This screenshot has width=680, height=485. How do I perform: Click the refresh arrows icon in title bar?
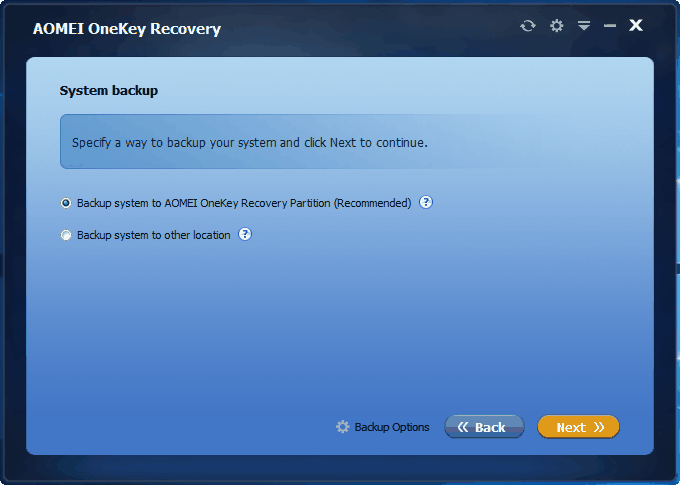tap(528, 26)
